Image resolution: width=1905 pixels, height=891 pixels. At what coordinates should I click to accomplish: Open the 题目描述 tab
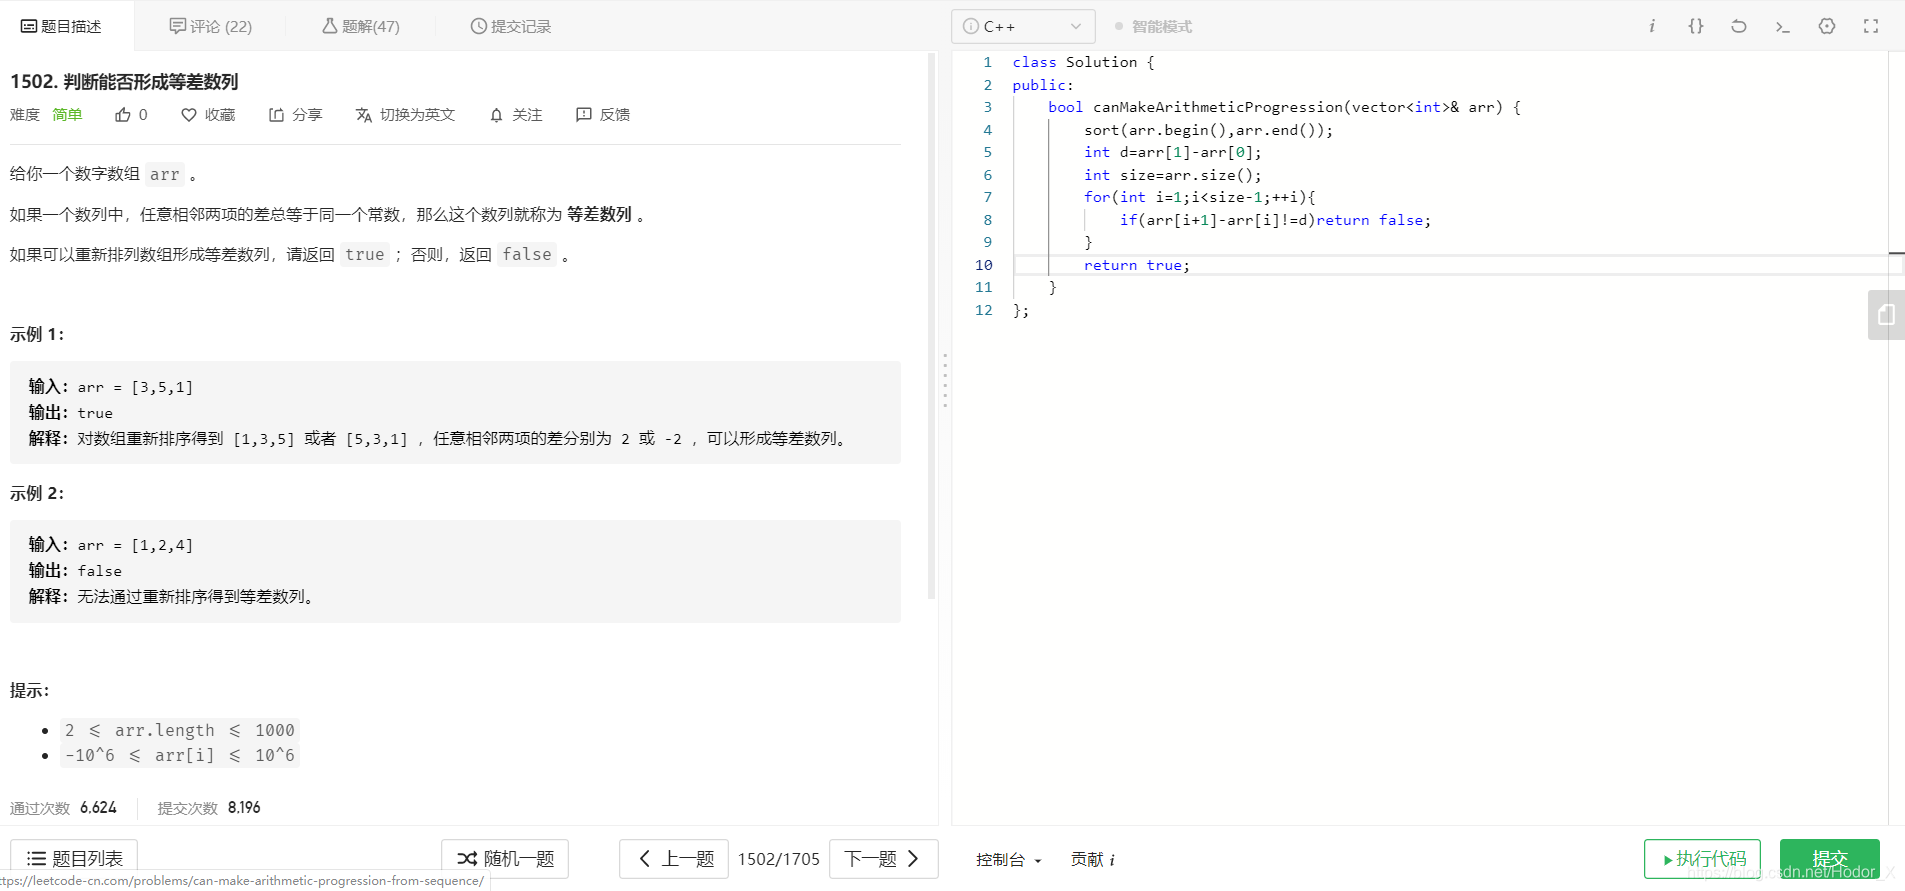(x=62, y=26)
